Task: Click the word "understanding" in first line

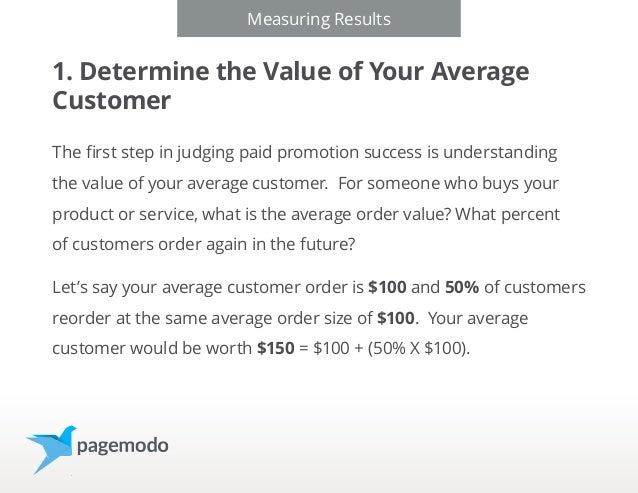Action: click(x=500, y=153)
